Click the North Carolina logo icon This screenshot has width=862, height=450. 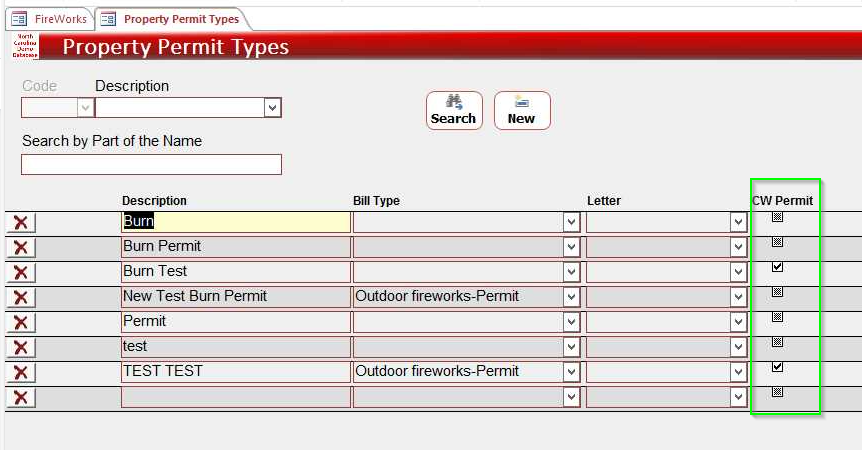tap(26, 46)
